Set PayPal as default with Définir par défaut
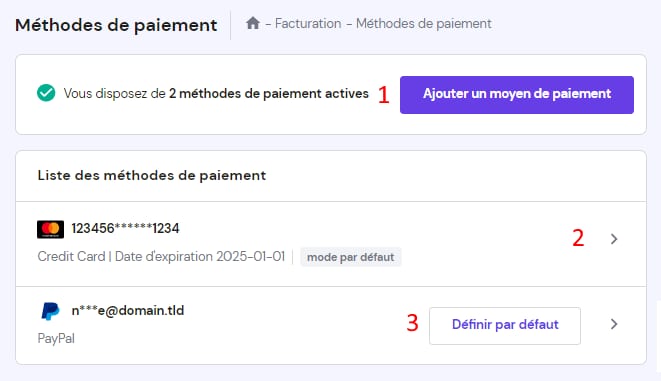Image resolution: width=661 pixels, height=381 pixels. tap(505, 325)
